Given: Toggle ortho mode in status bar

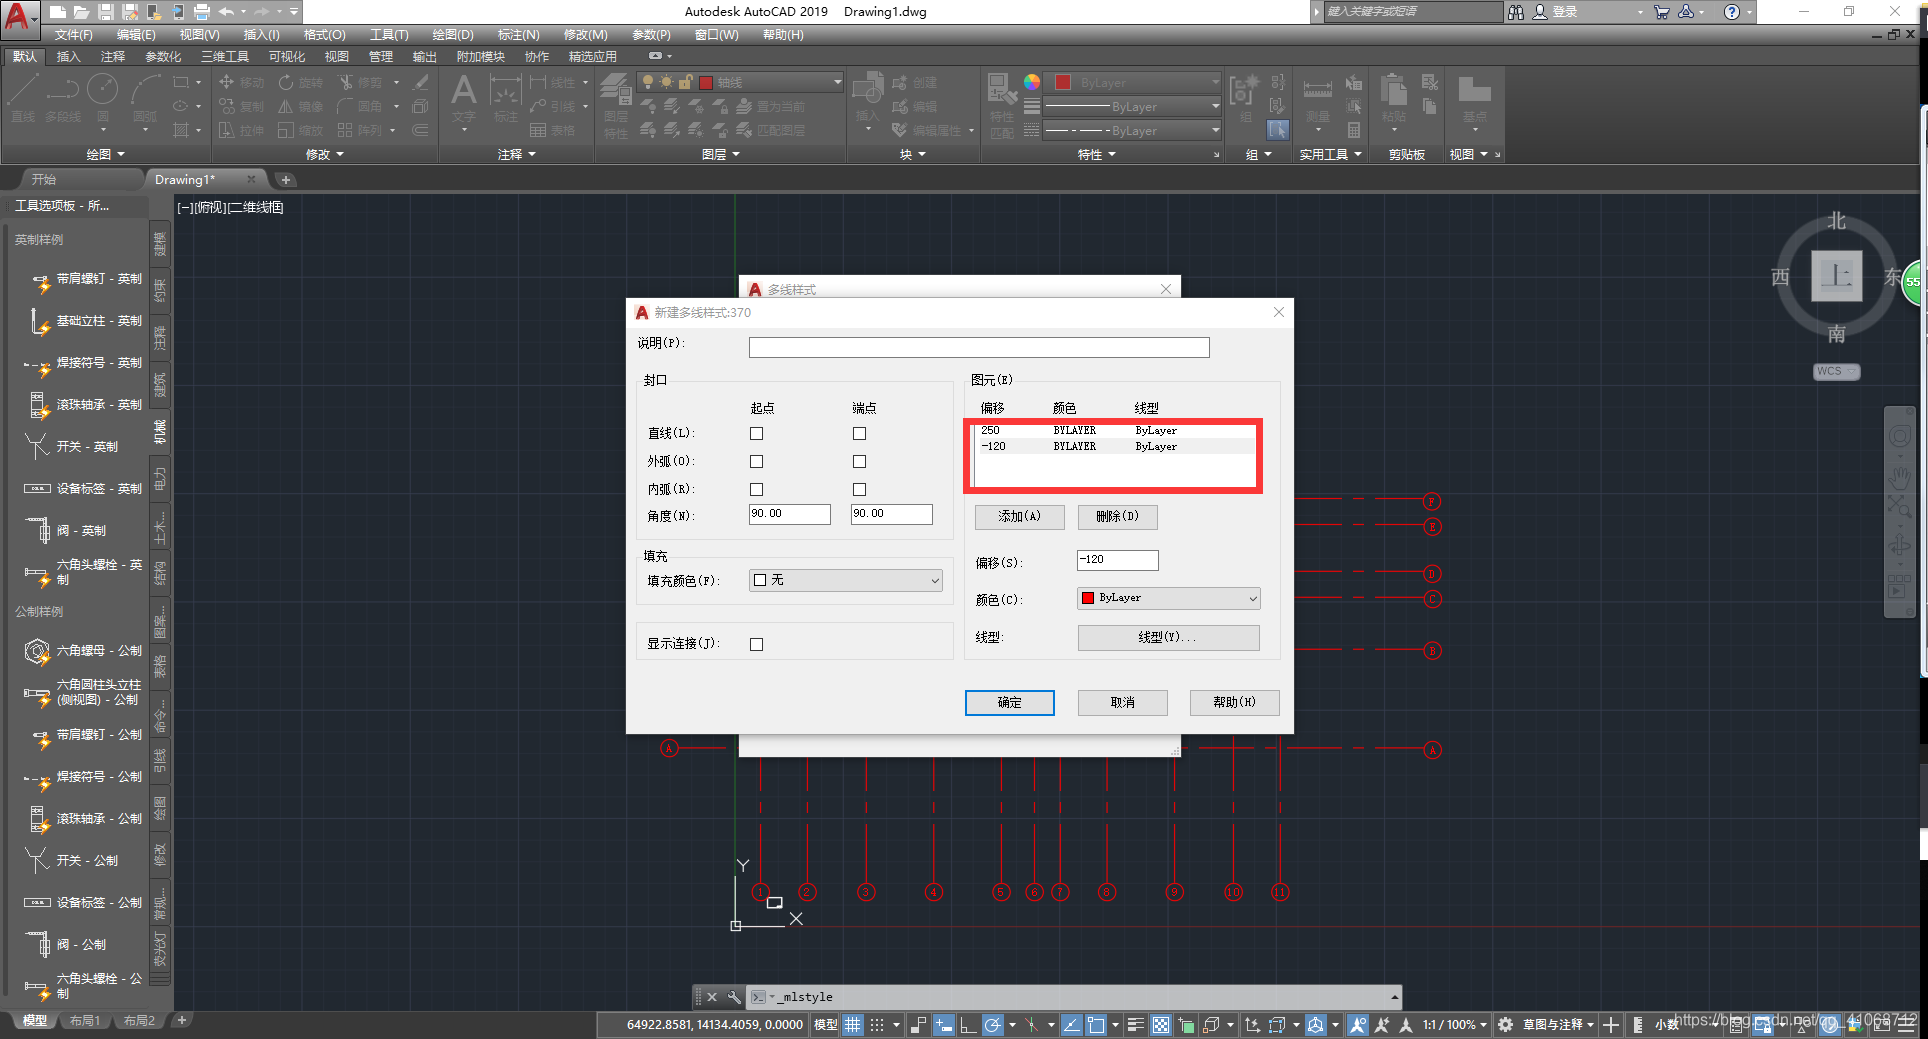Looking at the screenshot, I should point(967,1024).
